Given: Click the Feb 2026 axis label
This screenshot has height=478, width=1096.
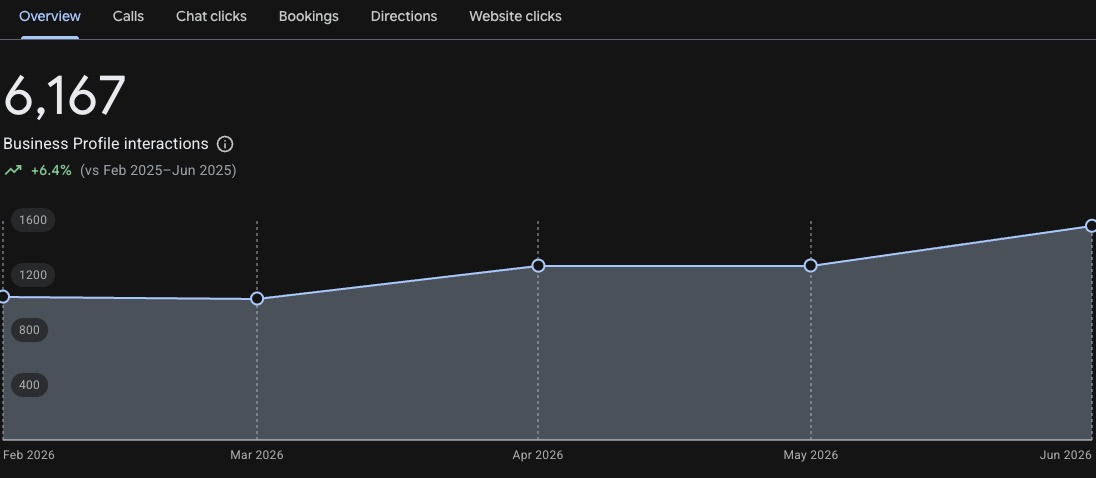Looking at the screenshot, I should [29, 455].
